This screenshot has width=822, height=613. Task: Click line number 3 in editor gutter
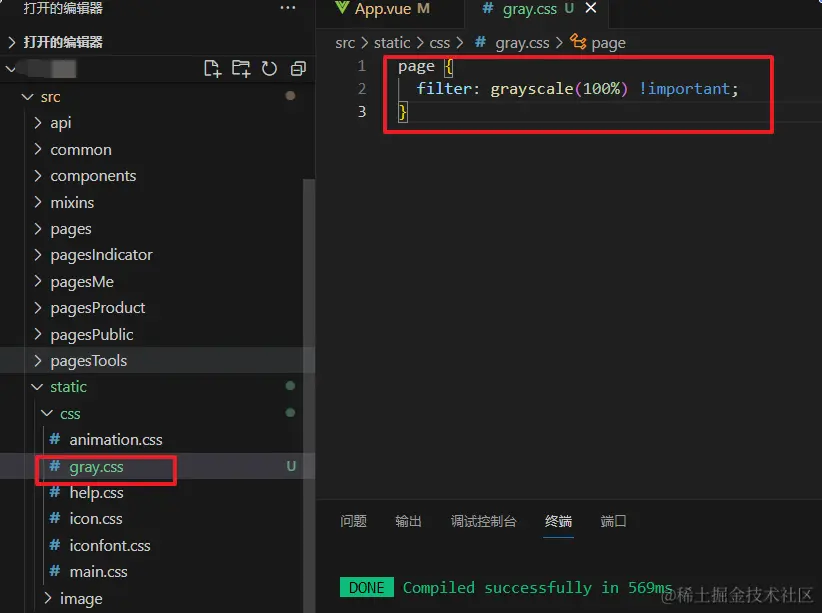click(362, 112)
